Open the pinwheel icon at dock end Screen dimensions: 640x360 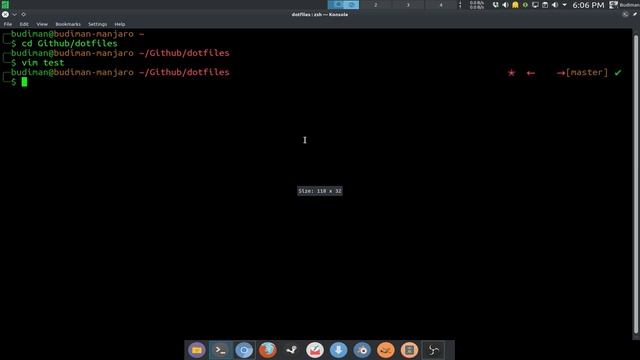click(x=433, y=350)
